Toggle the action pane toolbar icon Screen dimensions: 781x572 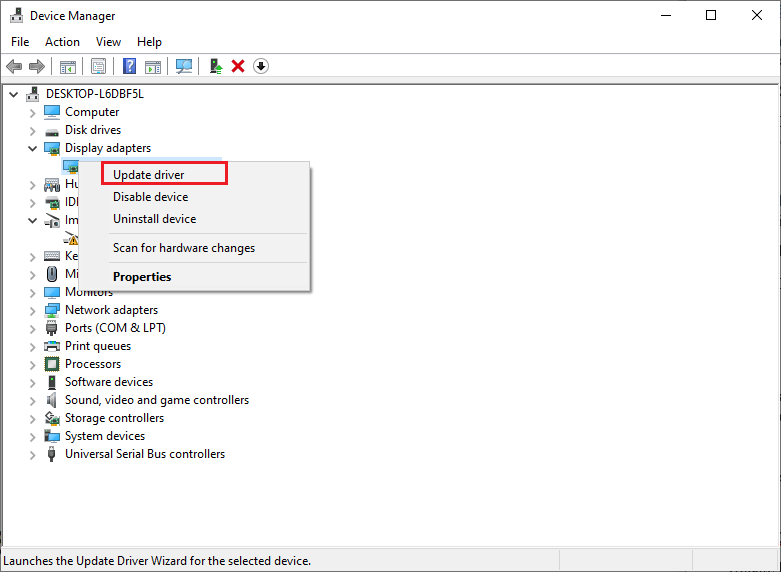tap(153, 66)
